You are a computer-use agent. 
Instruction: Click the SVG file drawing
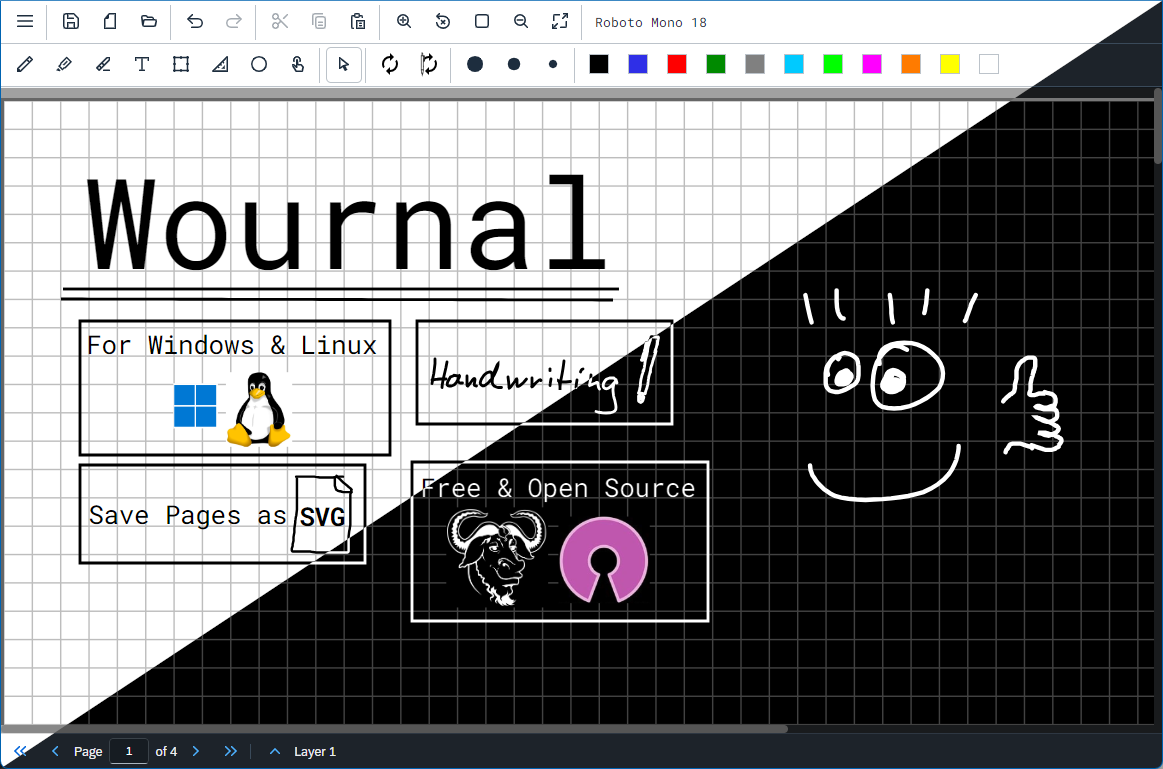tap(322, 514)
